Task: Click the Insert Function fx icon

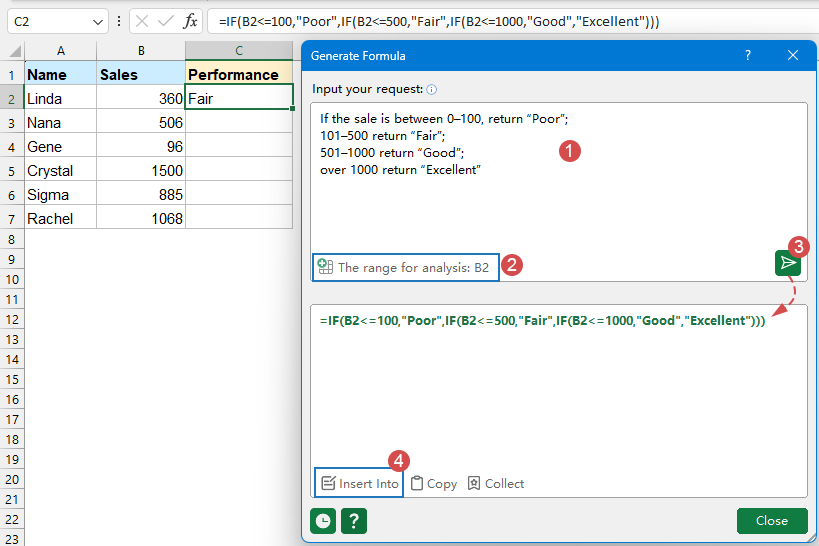Action: pos(190,21)
